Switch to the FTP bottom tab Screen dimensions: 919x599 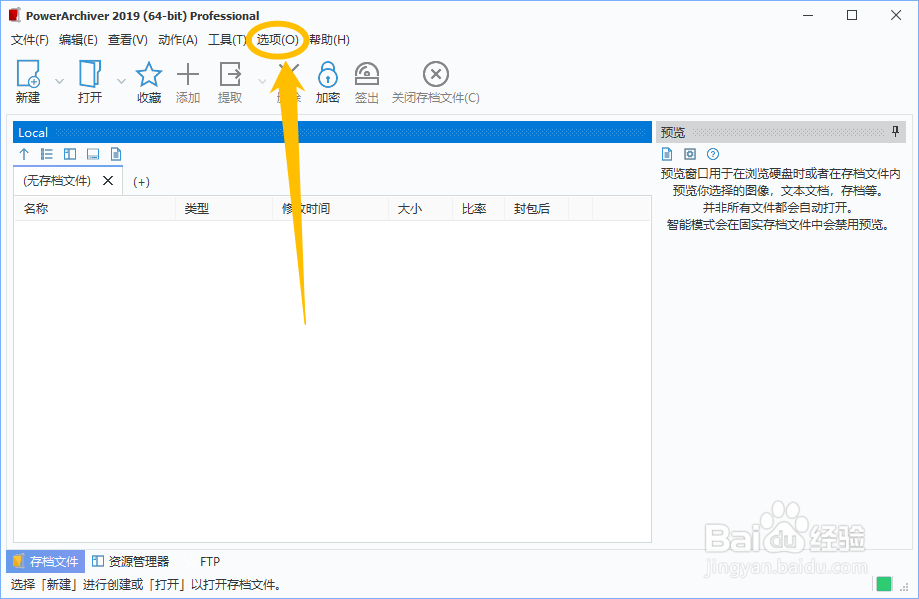(209, 561)
